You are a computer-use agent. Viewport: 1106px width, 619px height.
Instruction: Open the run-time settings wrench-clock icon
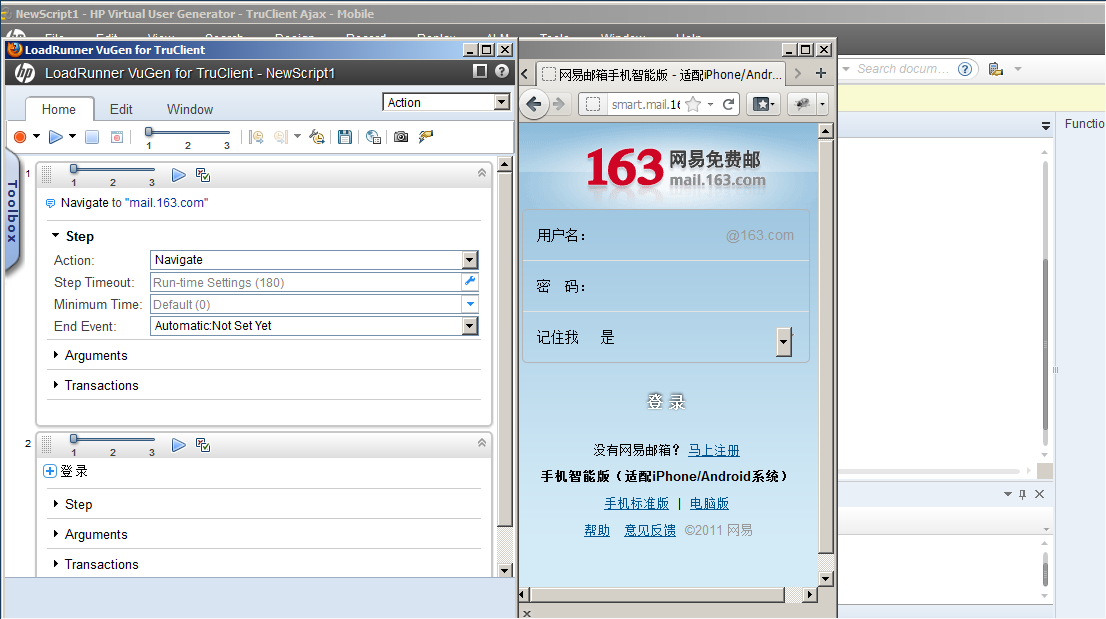click(317, 137)
